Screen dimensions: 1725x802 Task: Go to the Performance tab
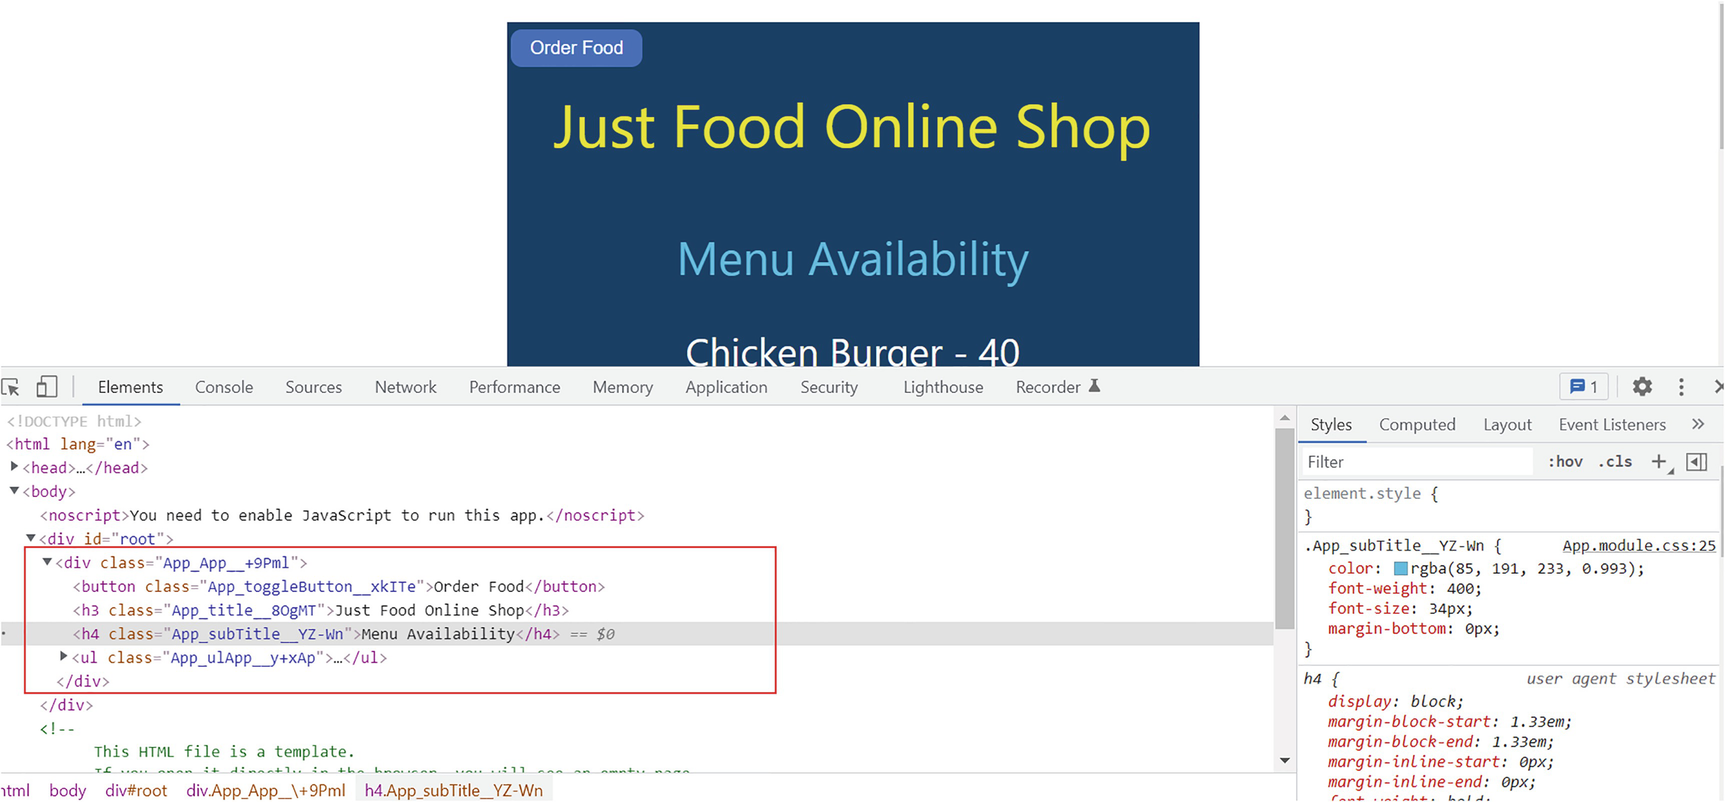(515, 387)
